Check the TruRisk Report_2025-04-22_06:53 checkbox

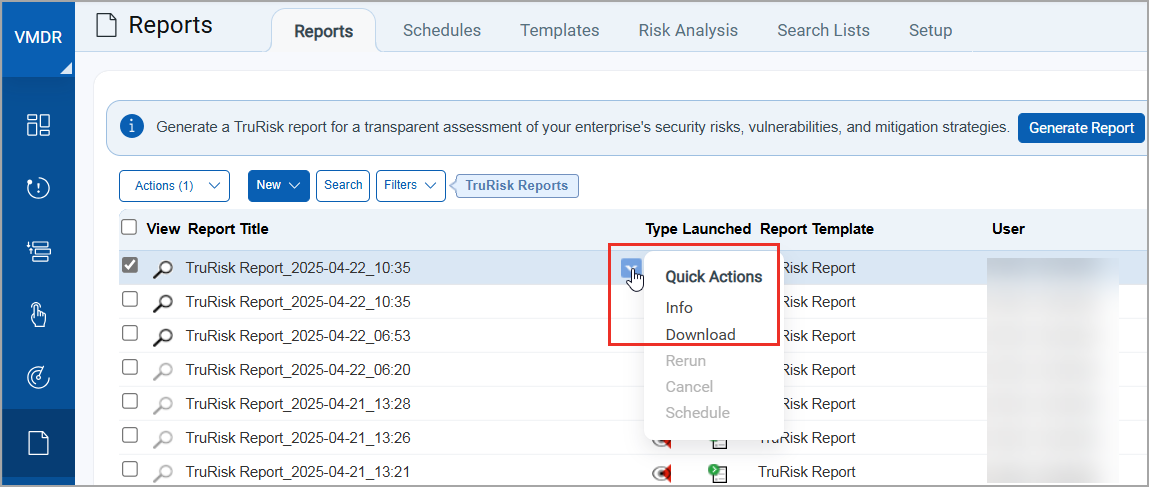[x=129, y=333]
